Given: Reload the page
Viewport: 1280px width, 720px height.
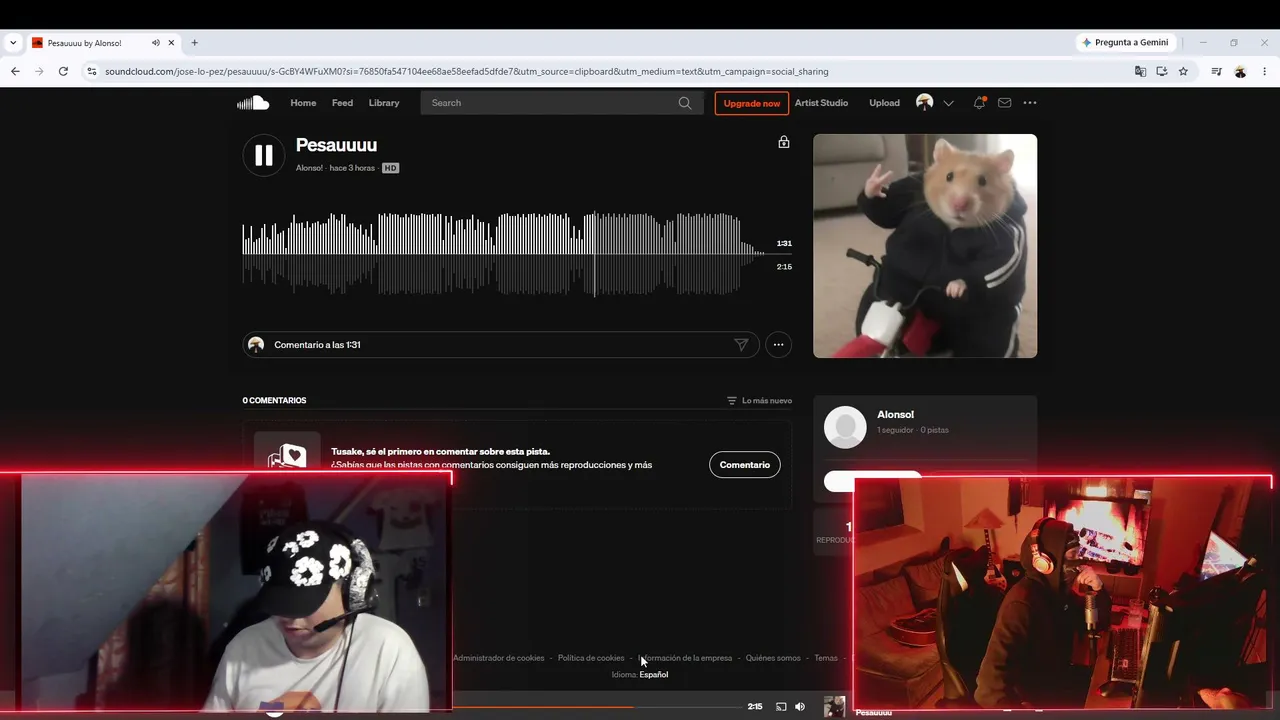Looking at the screenshot, I should click(x=63, y=71).
